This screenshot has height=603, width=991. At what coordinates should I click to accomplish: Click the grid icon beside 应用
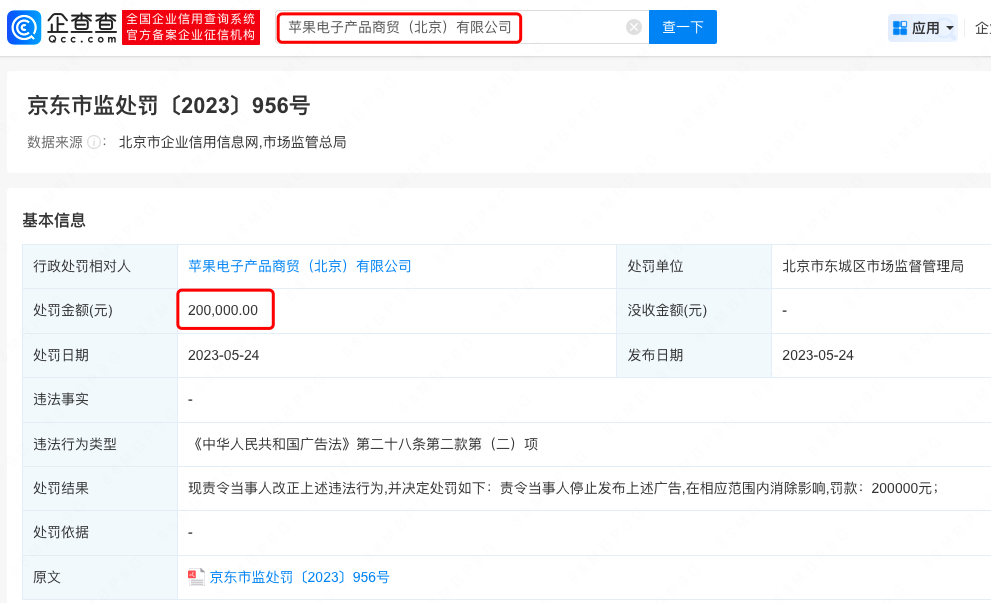pyautogui.click(x=899, y=28)
